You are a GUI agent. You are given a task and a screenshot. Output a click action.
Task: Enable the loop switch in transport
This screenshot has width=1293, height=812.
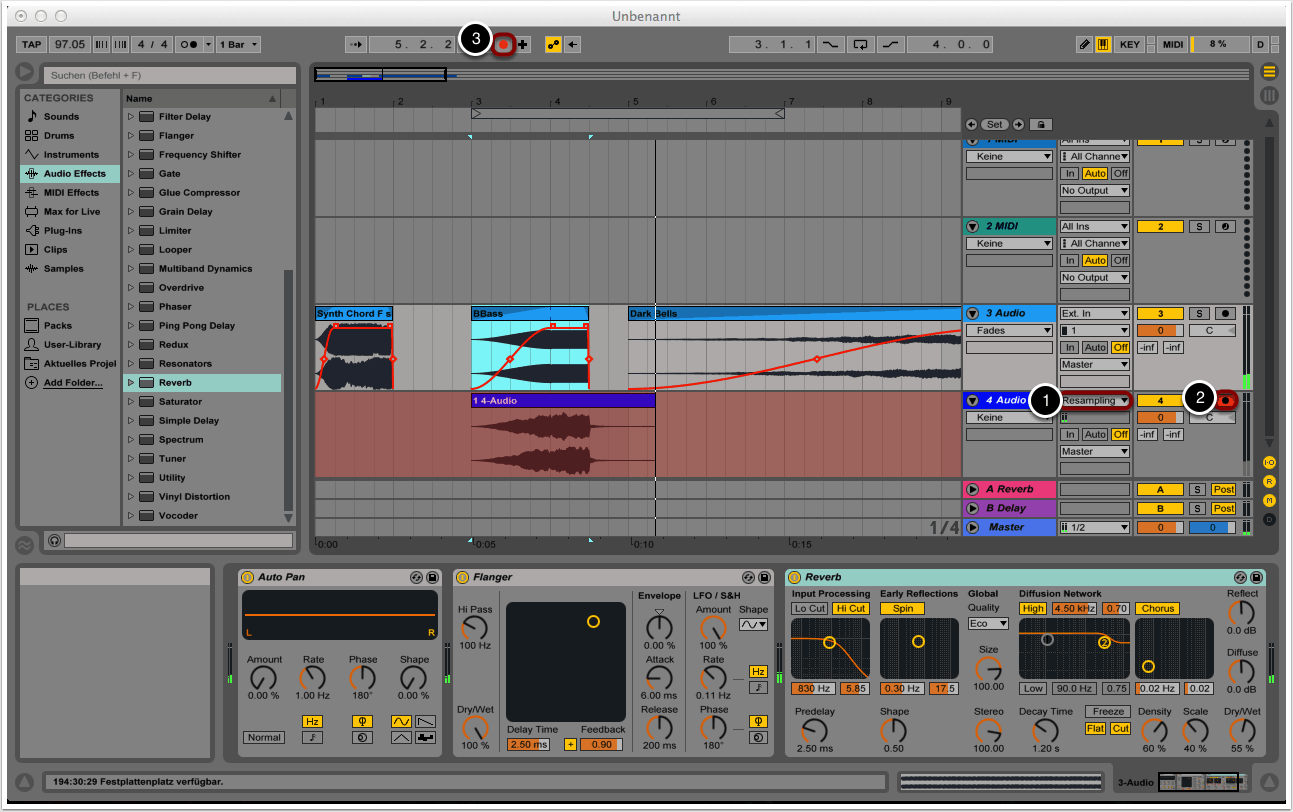[860, 45]
